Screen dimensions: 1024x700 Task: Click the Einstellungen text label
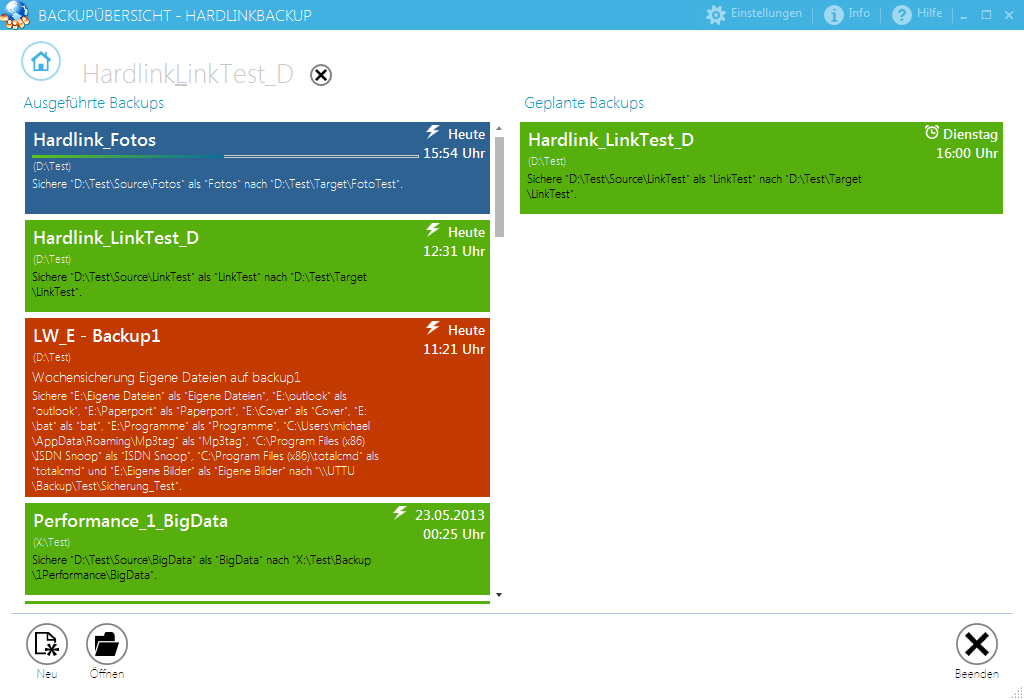766,14
